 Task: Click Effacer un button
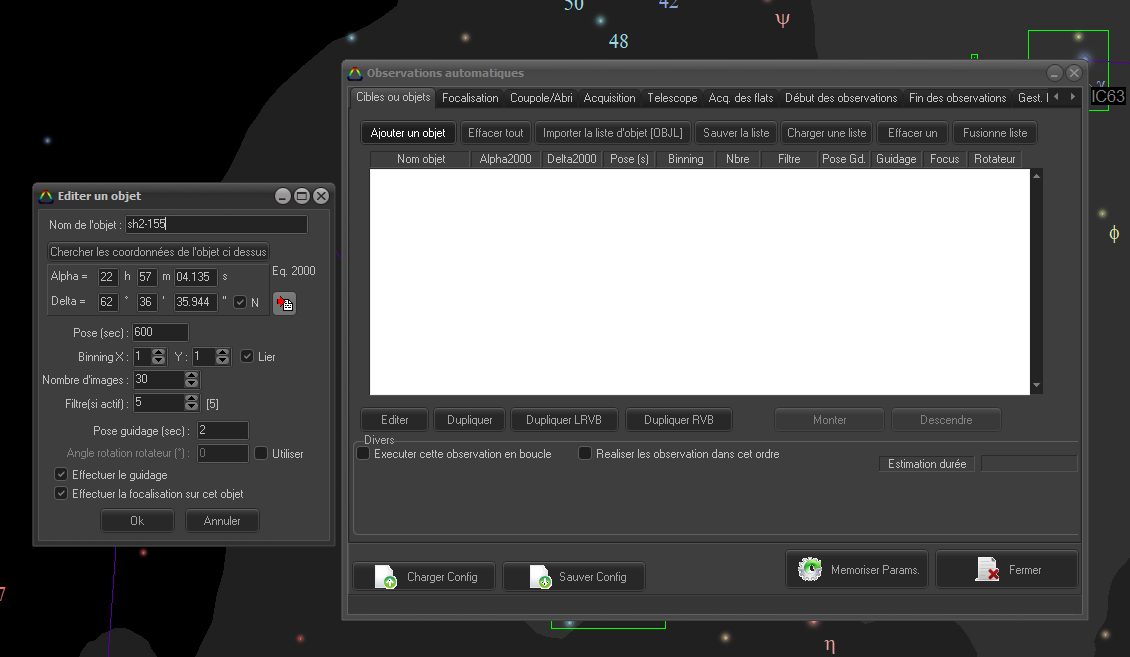(912, 133)
